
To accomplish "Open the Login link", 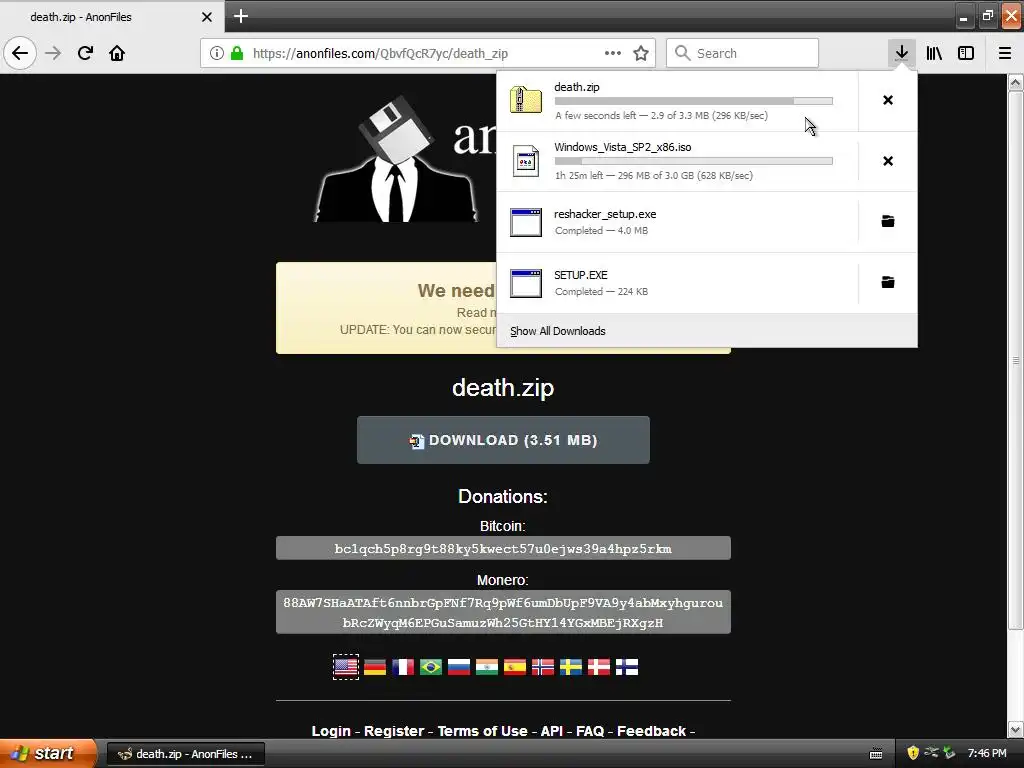I will (x=331, y=731).
